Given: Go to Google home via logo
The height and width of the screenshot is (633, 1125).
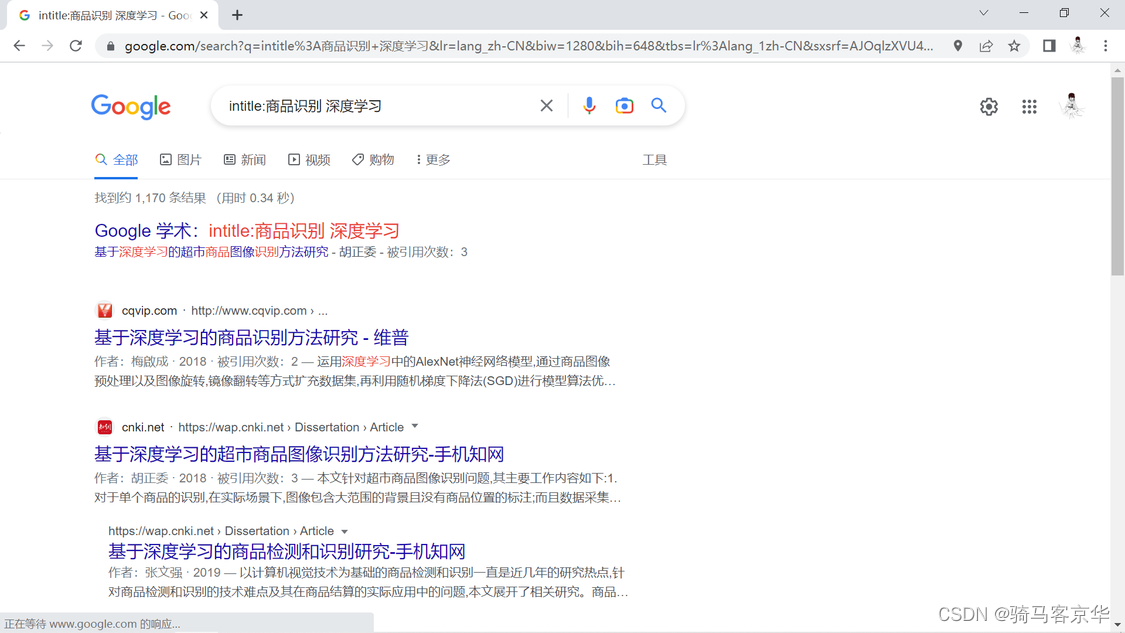Looking at the screenshot, I should (131, 107).
